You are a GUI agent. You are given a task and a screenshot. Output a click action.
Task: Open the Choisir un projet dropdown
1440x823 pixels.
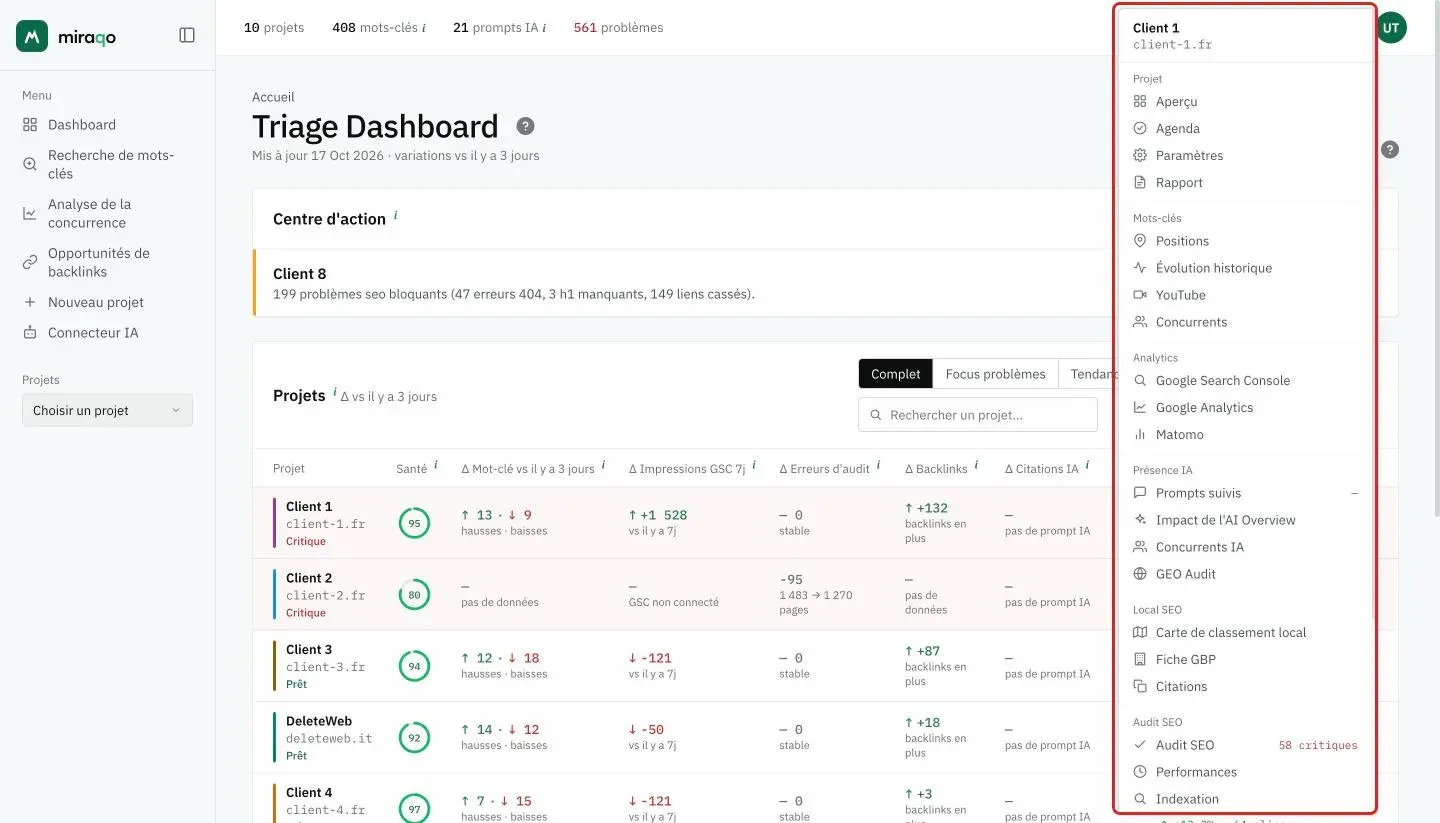[x=107, y=410]
